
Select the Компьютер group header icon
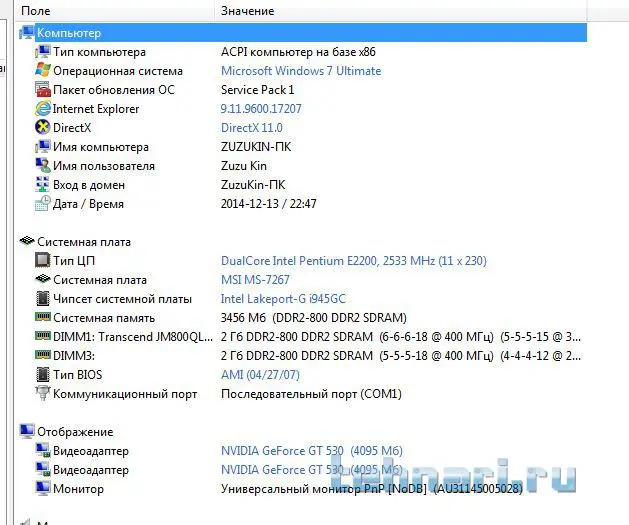coord(26,32)
